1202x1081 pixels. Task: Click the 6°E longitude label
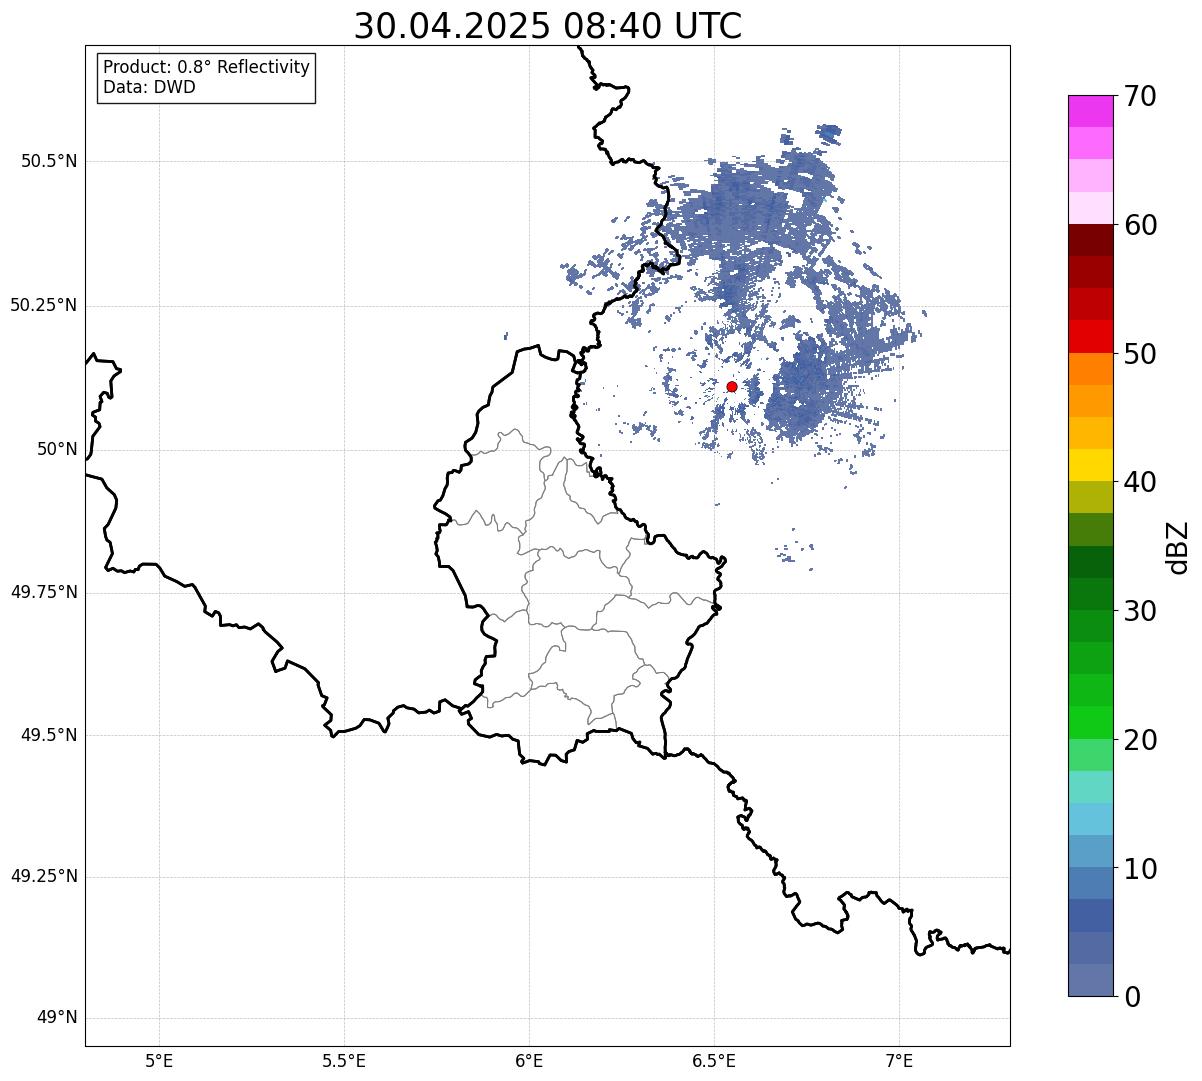coord(529,1060)
